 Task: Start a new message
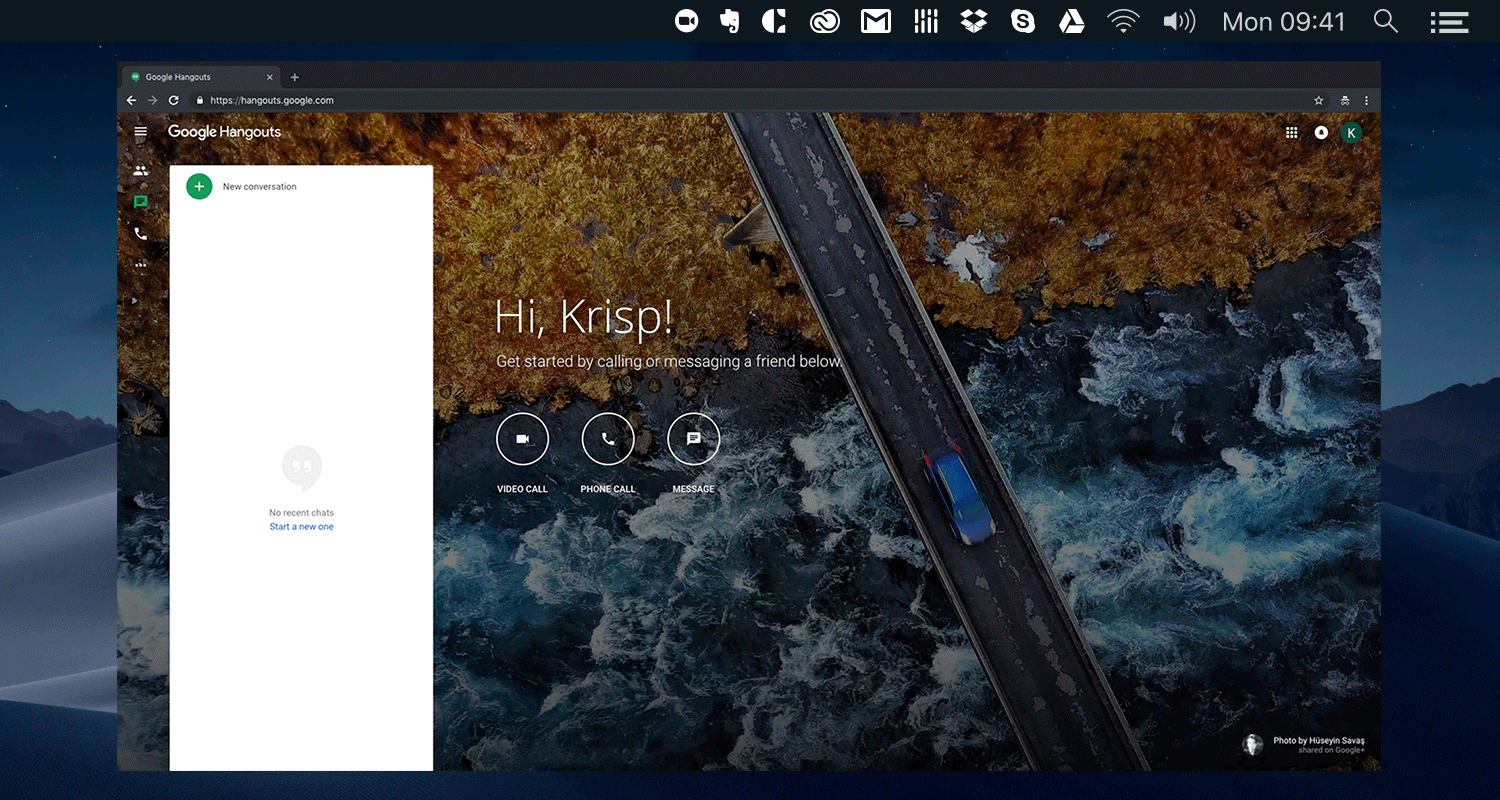pos(694,439)
